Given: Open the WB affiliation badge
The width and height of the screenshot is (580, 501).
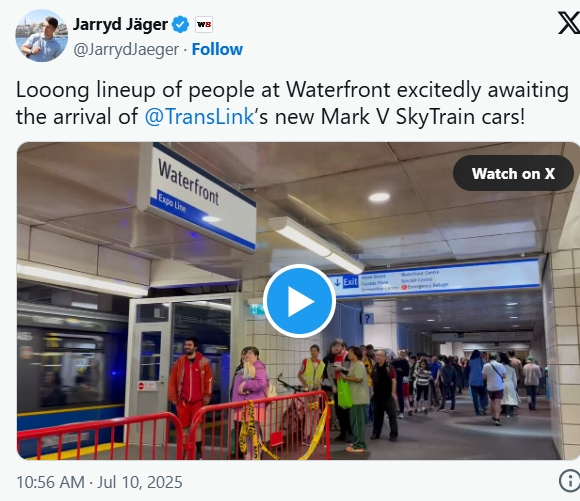Looking at the screenshot, I should tap(204, 25).
